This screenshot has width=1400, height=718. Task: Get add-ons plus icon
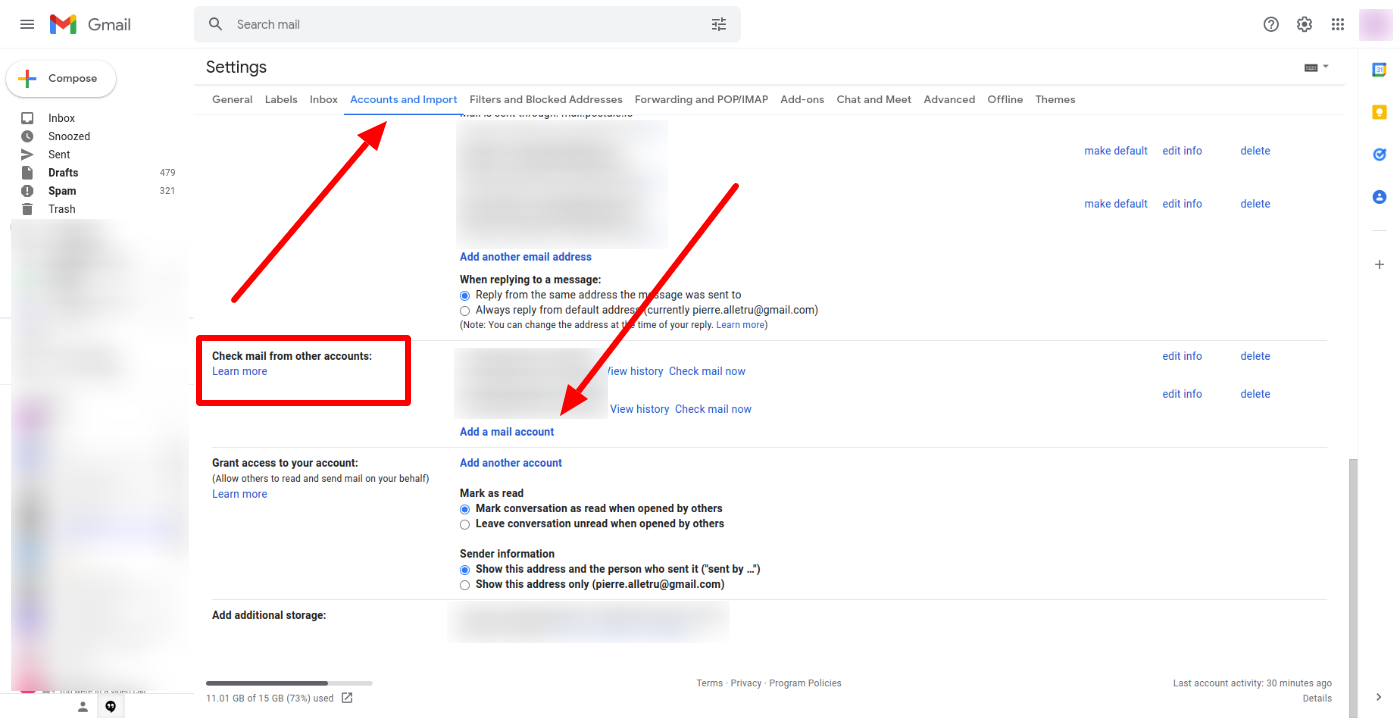[1379, 264]
